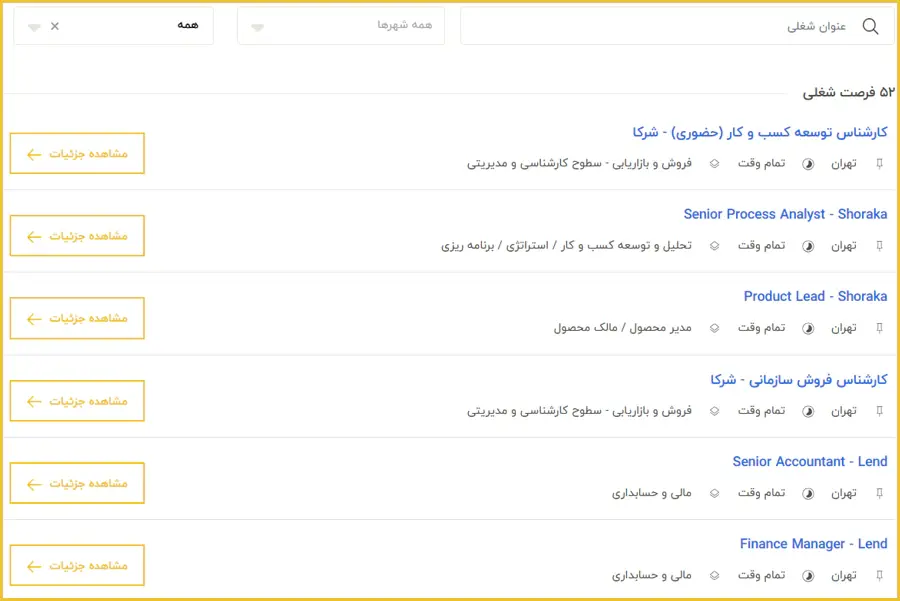Screen dimensions: 900x601
Task: View details for Senior Process Analyst job
Action: 77,236
